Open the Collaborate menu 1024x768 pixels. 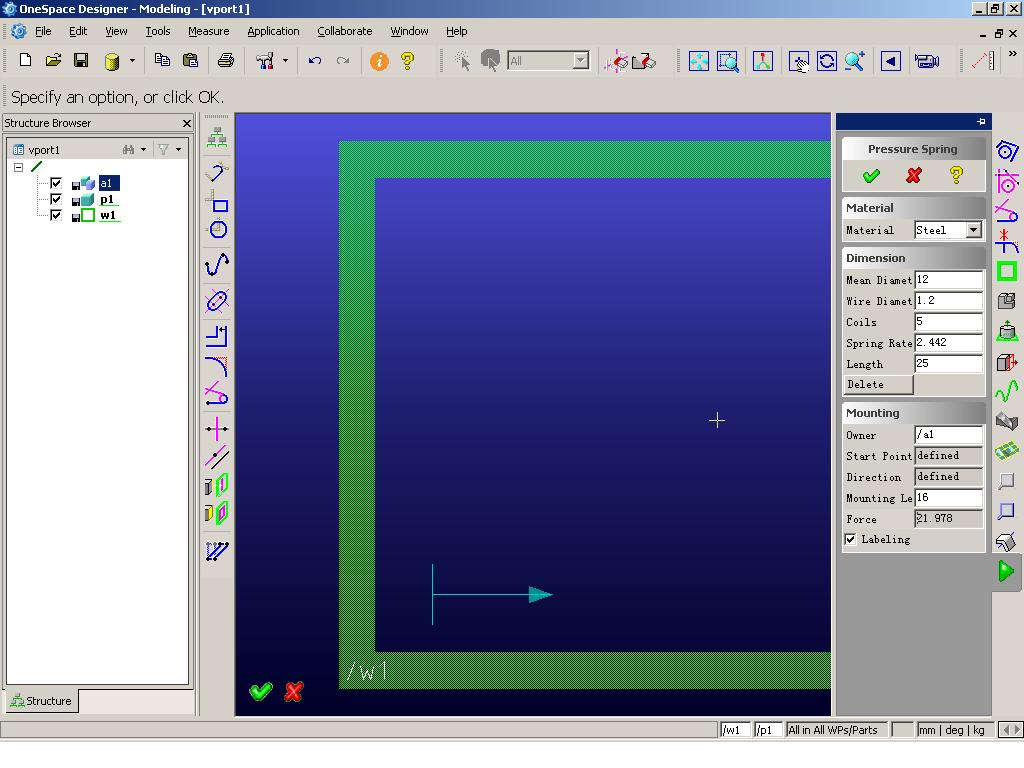(x=344, y=31)
